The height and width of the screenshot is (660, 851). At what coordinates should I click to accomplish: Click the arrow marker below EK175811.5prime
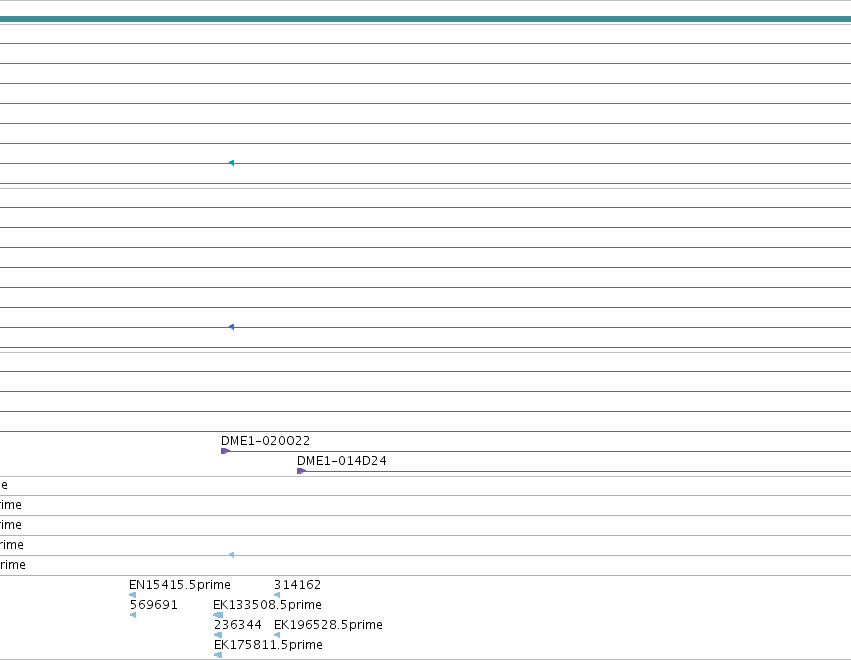click(218, 655)
